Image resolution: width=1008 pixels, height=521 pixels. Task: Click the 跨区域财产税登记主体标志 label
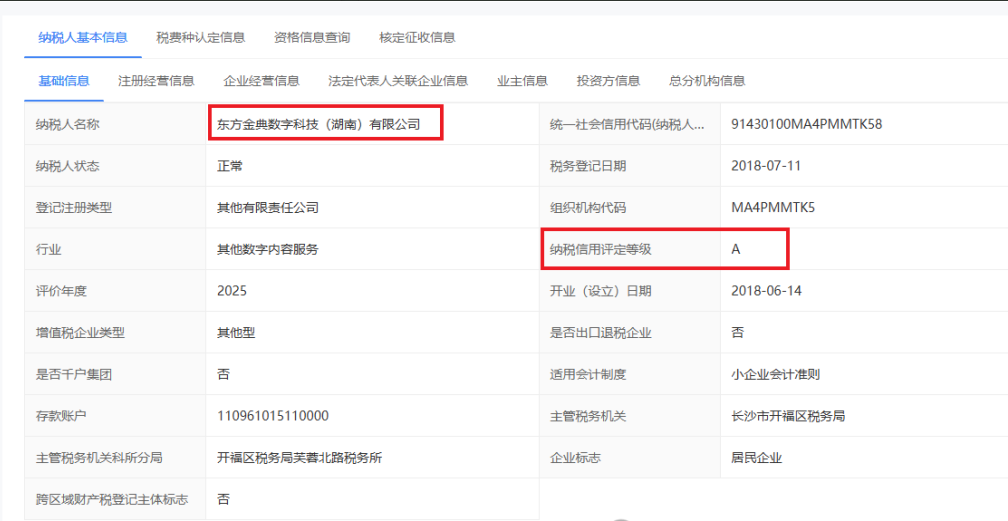pyautogui.click(x=112, y=499)
